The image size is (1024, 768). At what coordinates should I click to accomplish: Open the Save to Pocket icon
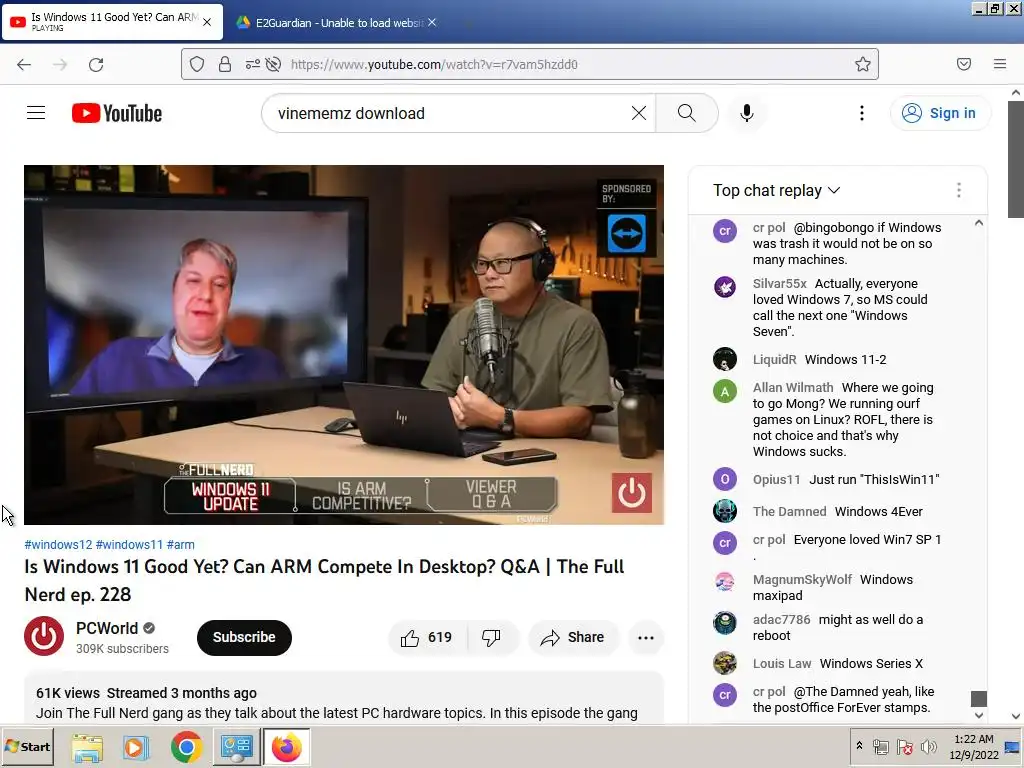(x=963, y=64)
